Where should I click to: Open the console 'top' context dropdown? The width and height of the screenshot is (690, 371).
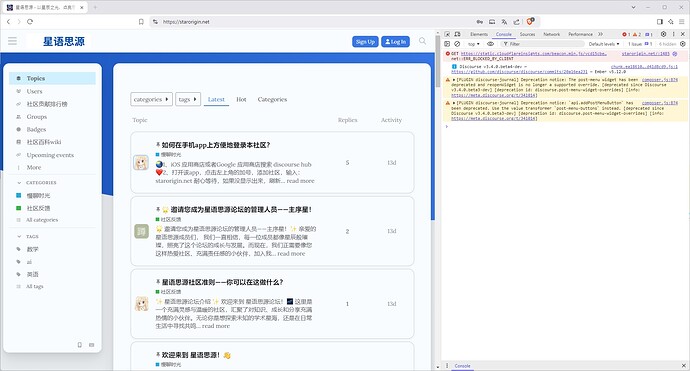click(x=474, y=44)
